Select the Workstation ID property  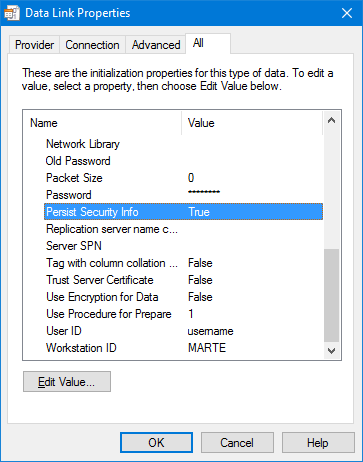183,348
